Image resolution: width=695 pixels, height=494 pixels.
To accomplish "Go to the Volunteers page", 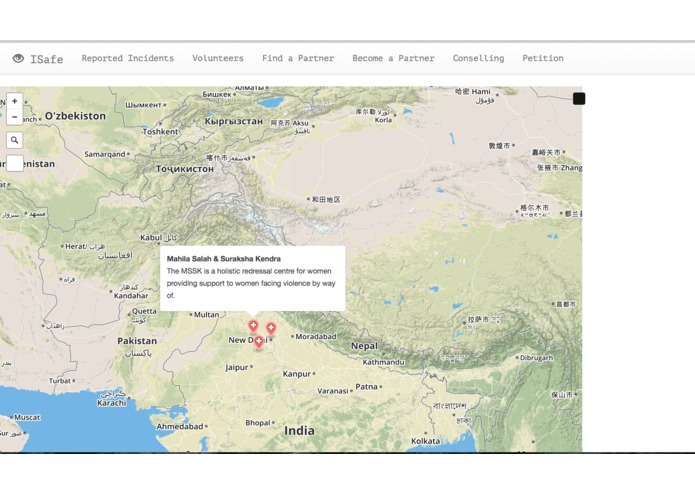I will click(x=218, y=58).
